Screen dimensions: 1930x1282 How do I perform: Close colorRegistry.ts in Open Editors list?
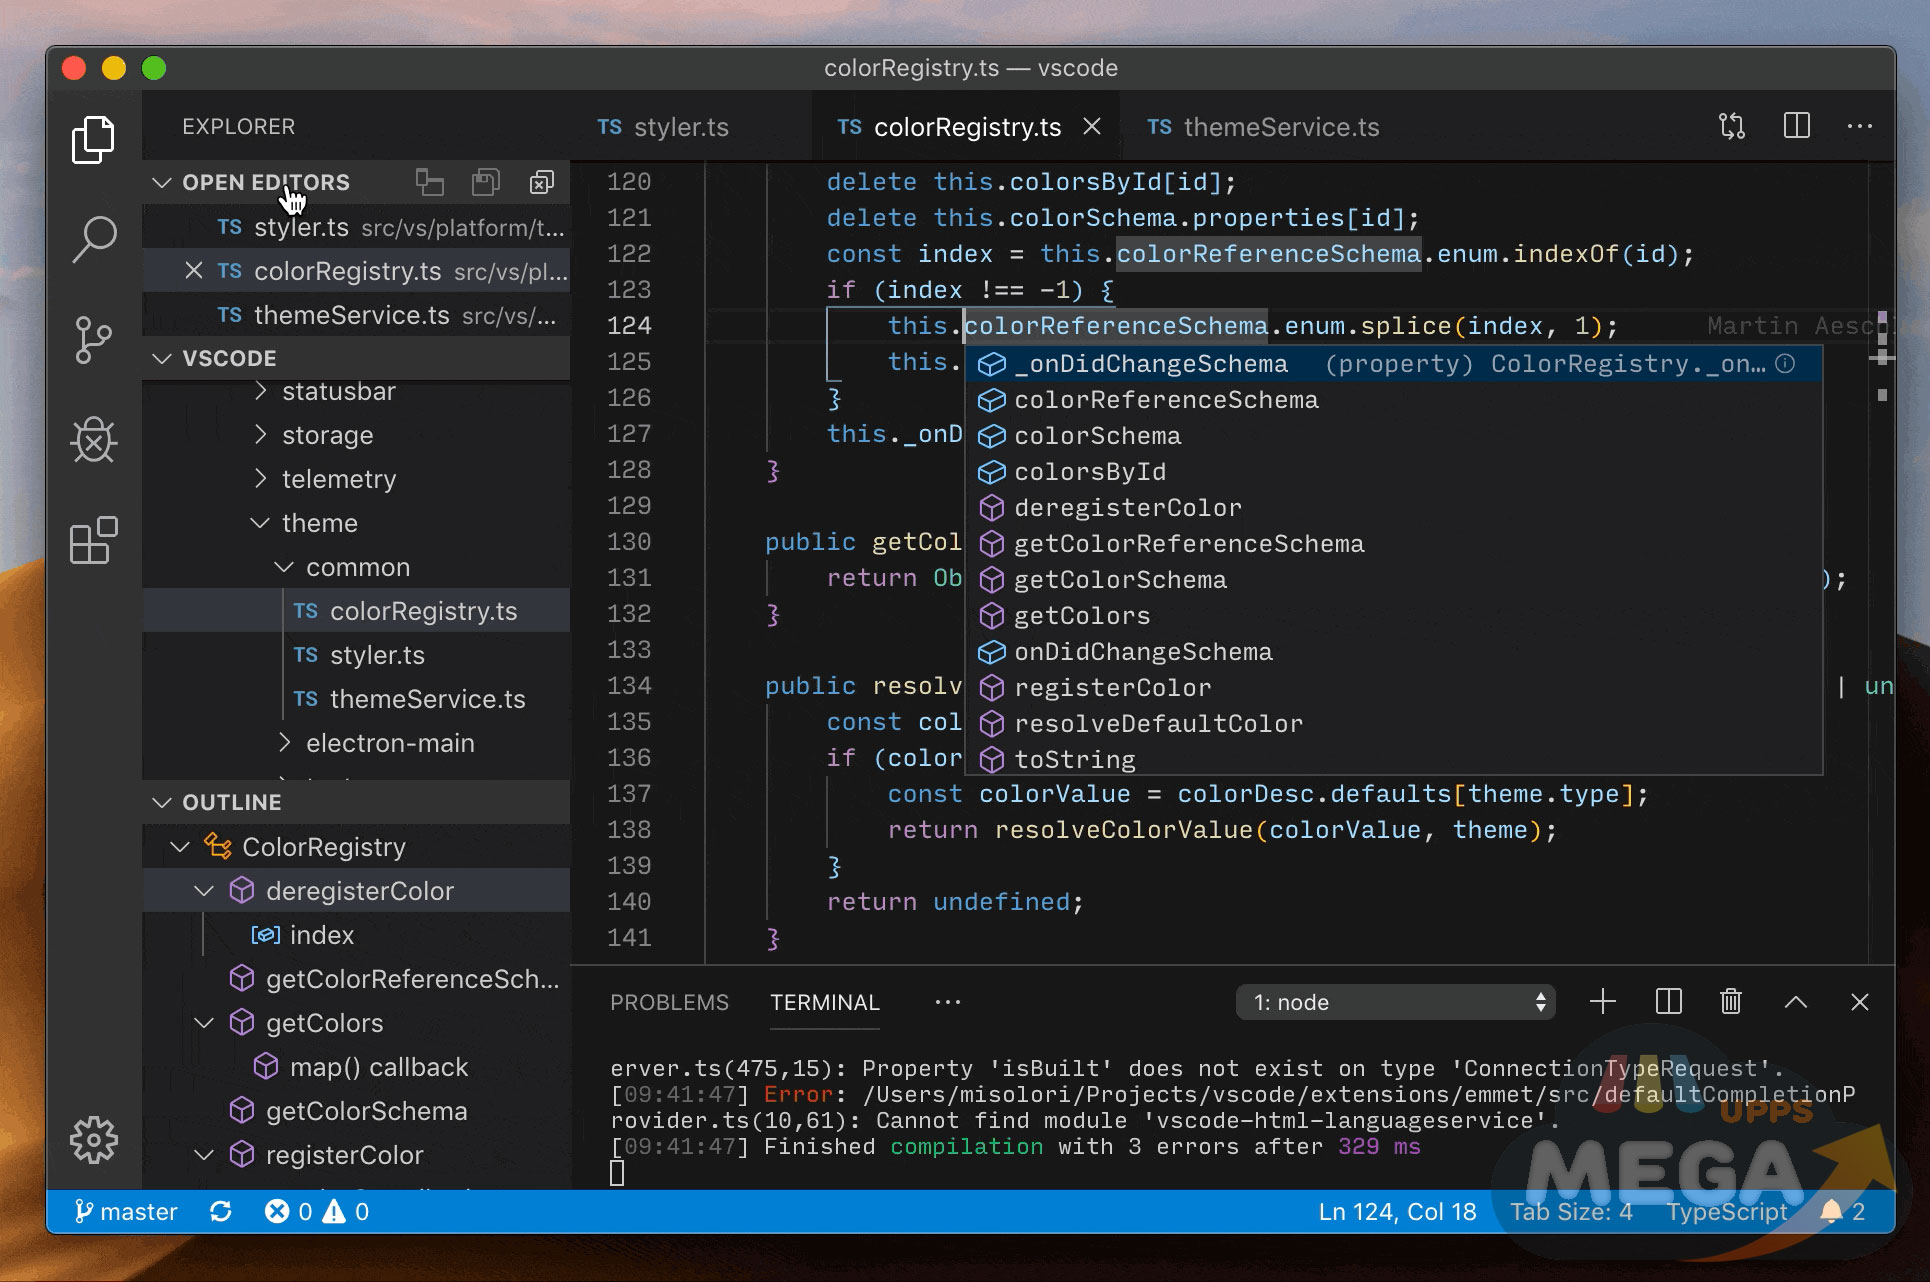(194, 271)
